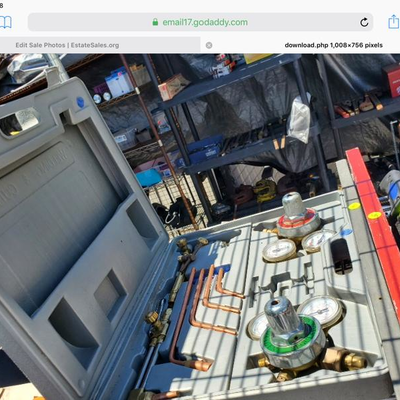Reload the page with the circular arrow

[x=364, y=22]
